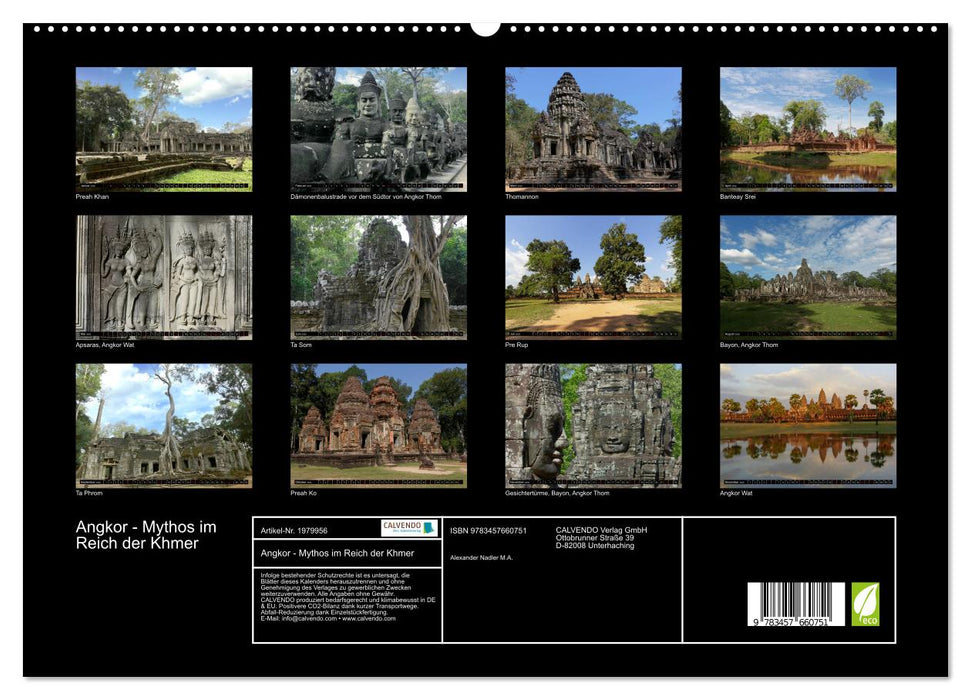Open the Preah Khan photo thumbnail
This screenshot has width=971, height=700.
pyautogui.click(x=163, y=130)
